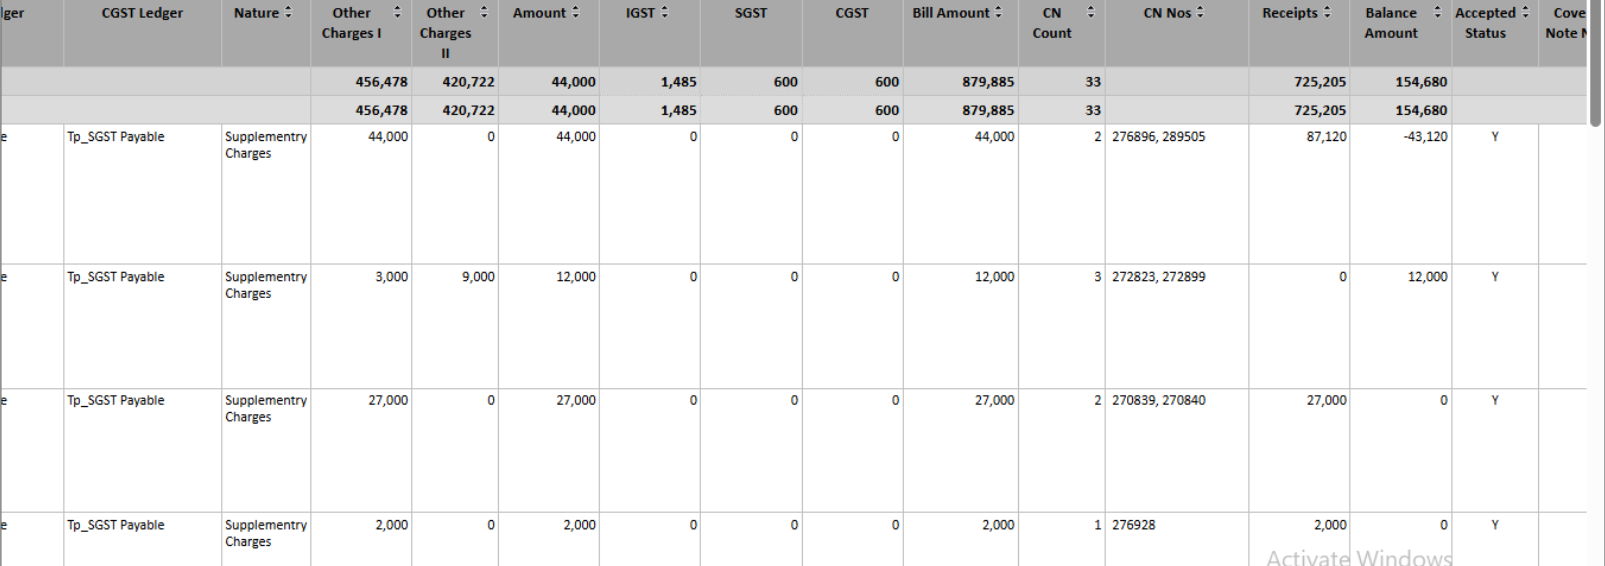The width and height of the screenshot is (1605, 566).
Task: Select the negative balance cell -43,120
Action: pos(1425,137)
